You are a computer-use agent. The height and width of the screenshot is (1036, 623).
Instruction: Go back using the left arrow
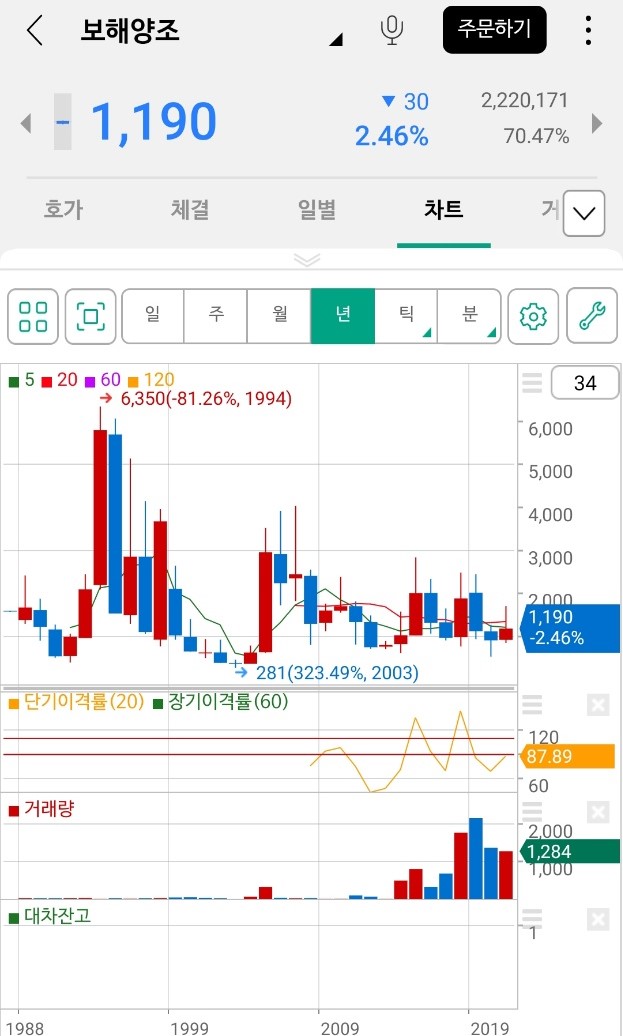click(34, 30)
